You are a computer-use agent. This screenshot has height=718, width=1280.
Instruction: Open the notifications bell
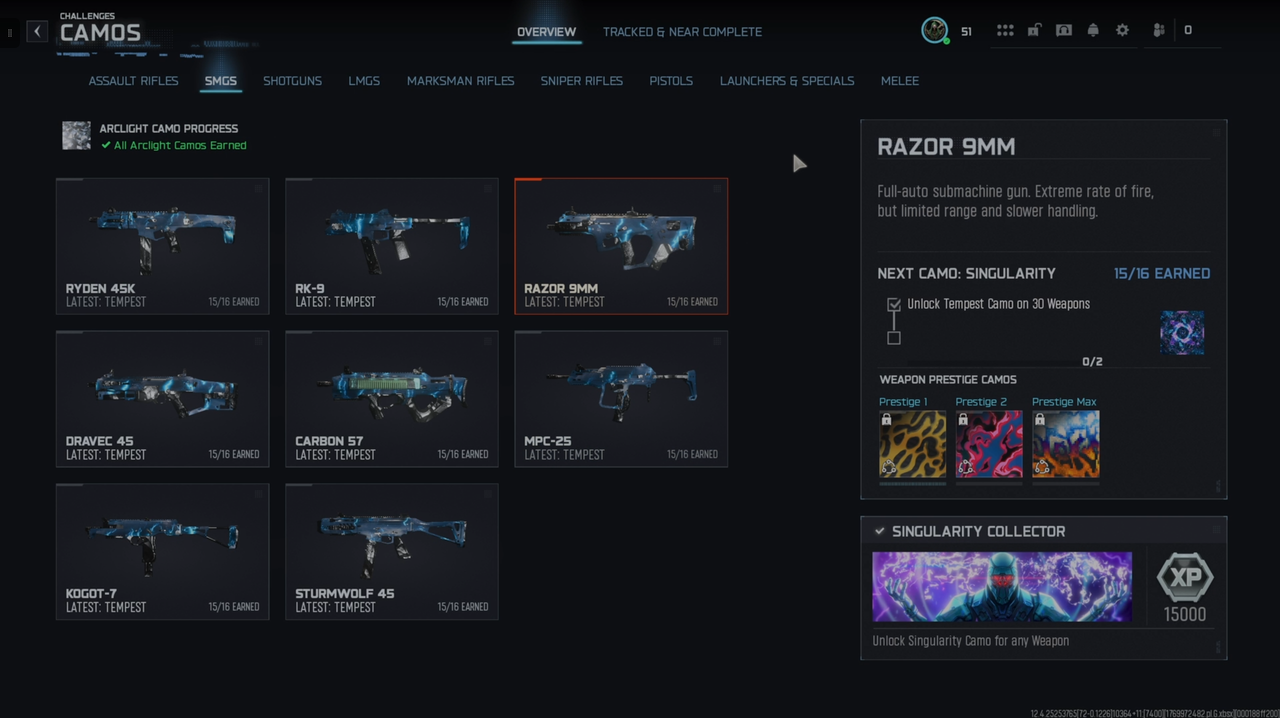[x=1093, y=30]
